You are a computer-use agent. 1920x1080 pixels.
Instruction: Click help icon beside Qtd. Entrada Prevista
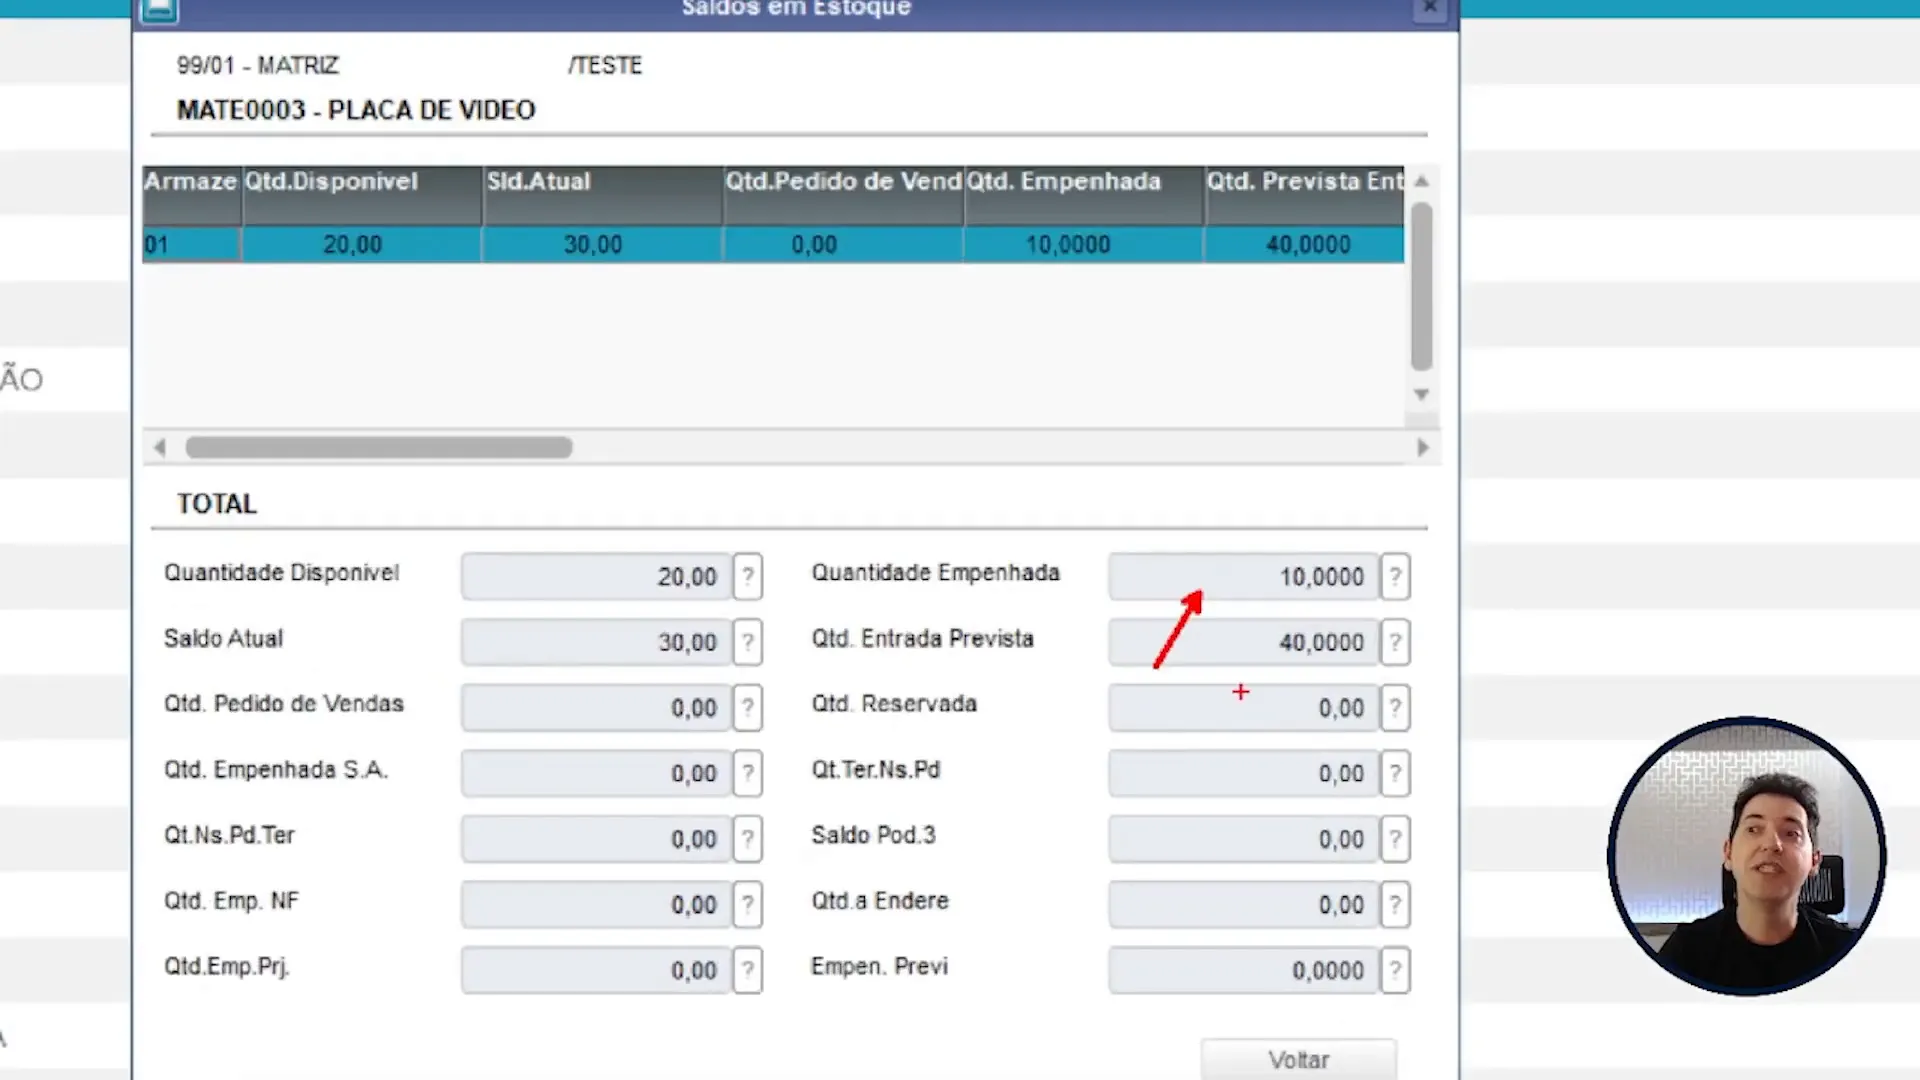1395,642
